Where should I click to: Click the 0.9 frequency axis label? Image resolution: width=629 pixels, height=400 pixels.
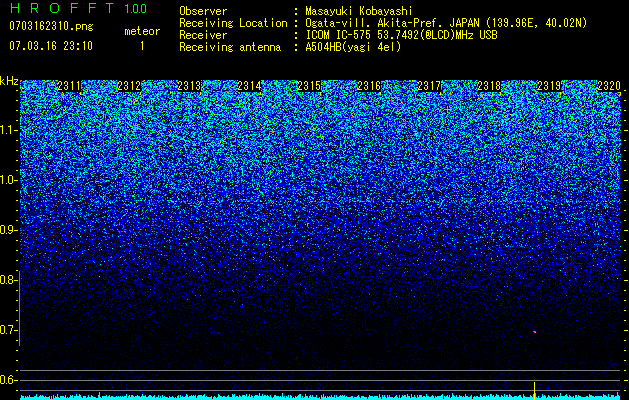[x=8, y=230]
